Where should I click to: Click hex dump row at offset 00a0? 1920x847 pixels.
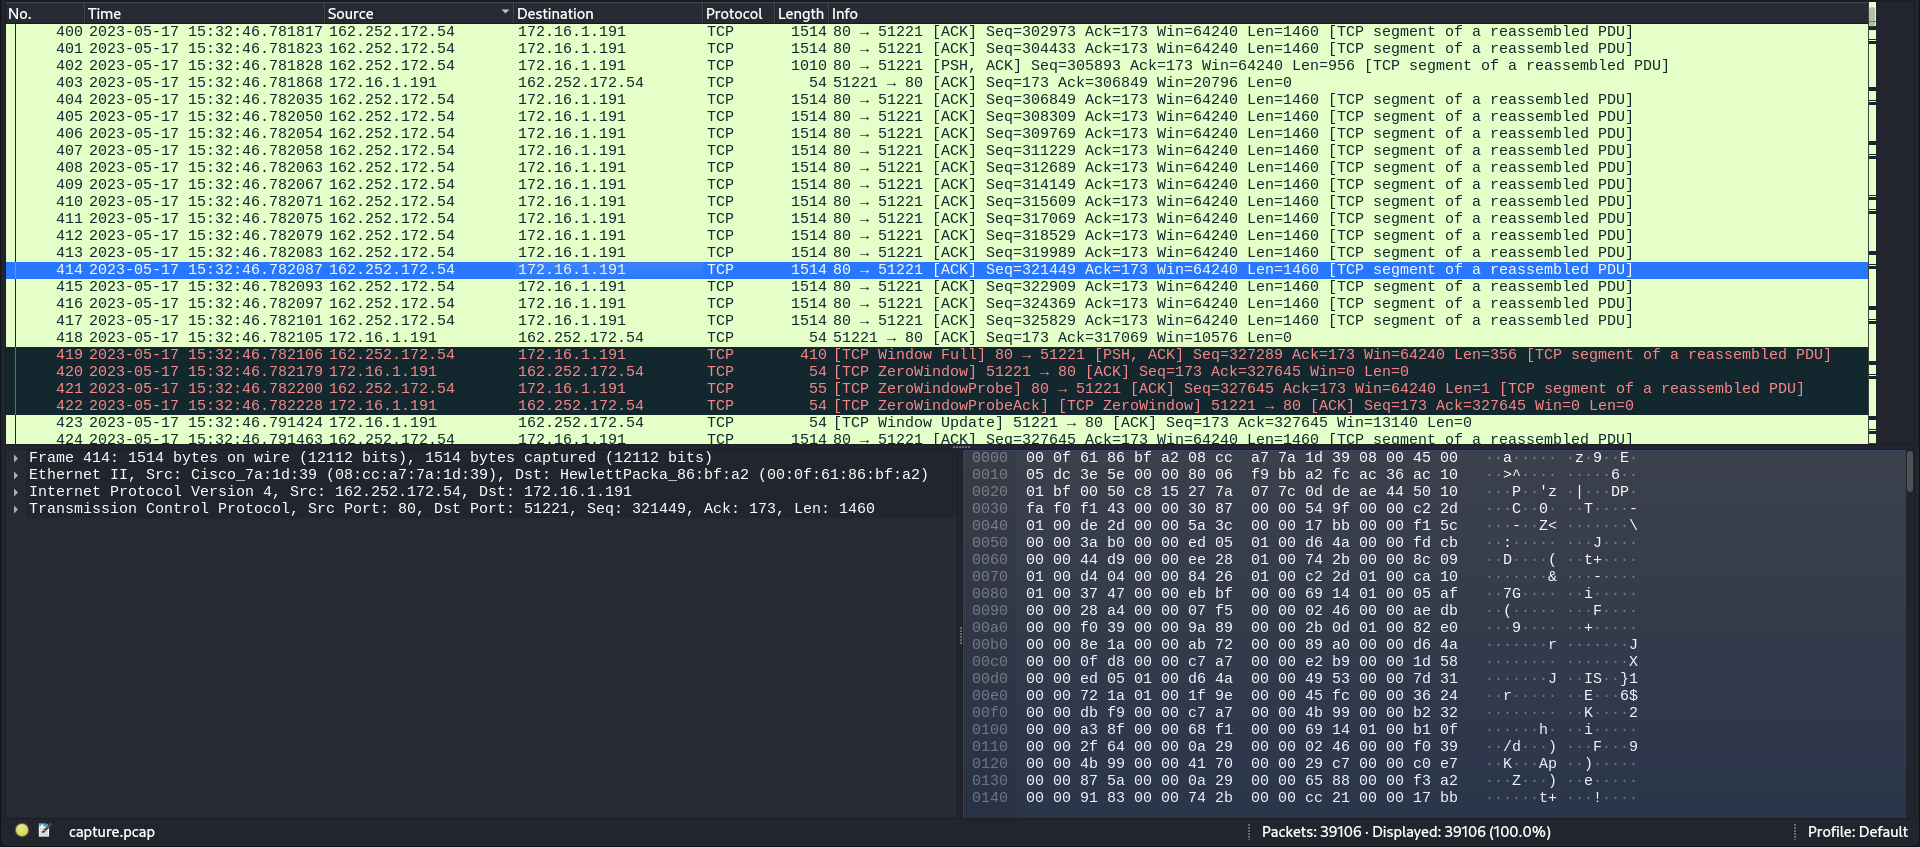click(x=1304, y=628)
